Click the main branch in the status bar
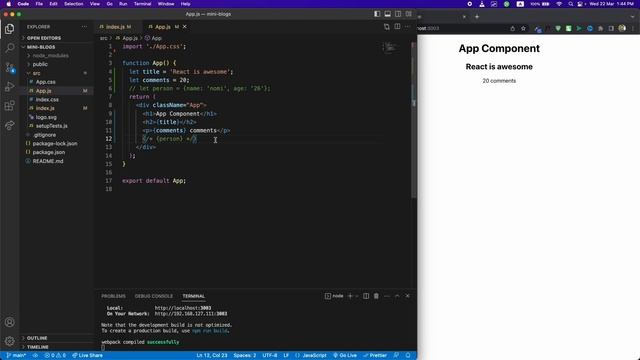Image resolution: width=640 pixels, height=360 pixels. (16, 356)
